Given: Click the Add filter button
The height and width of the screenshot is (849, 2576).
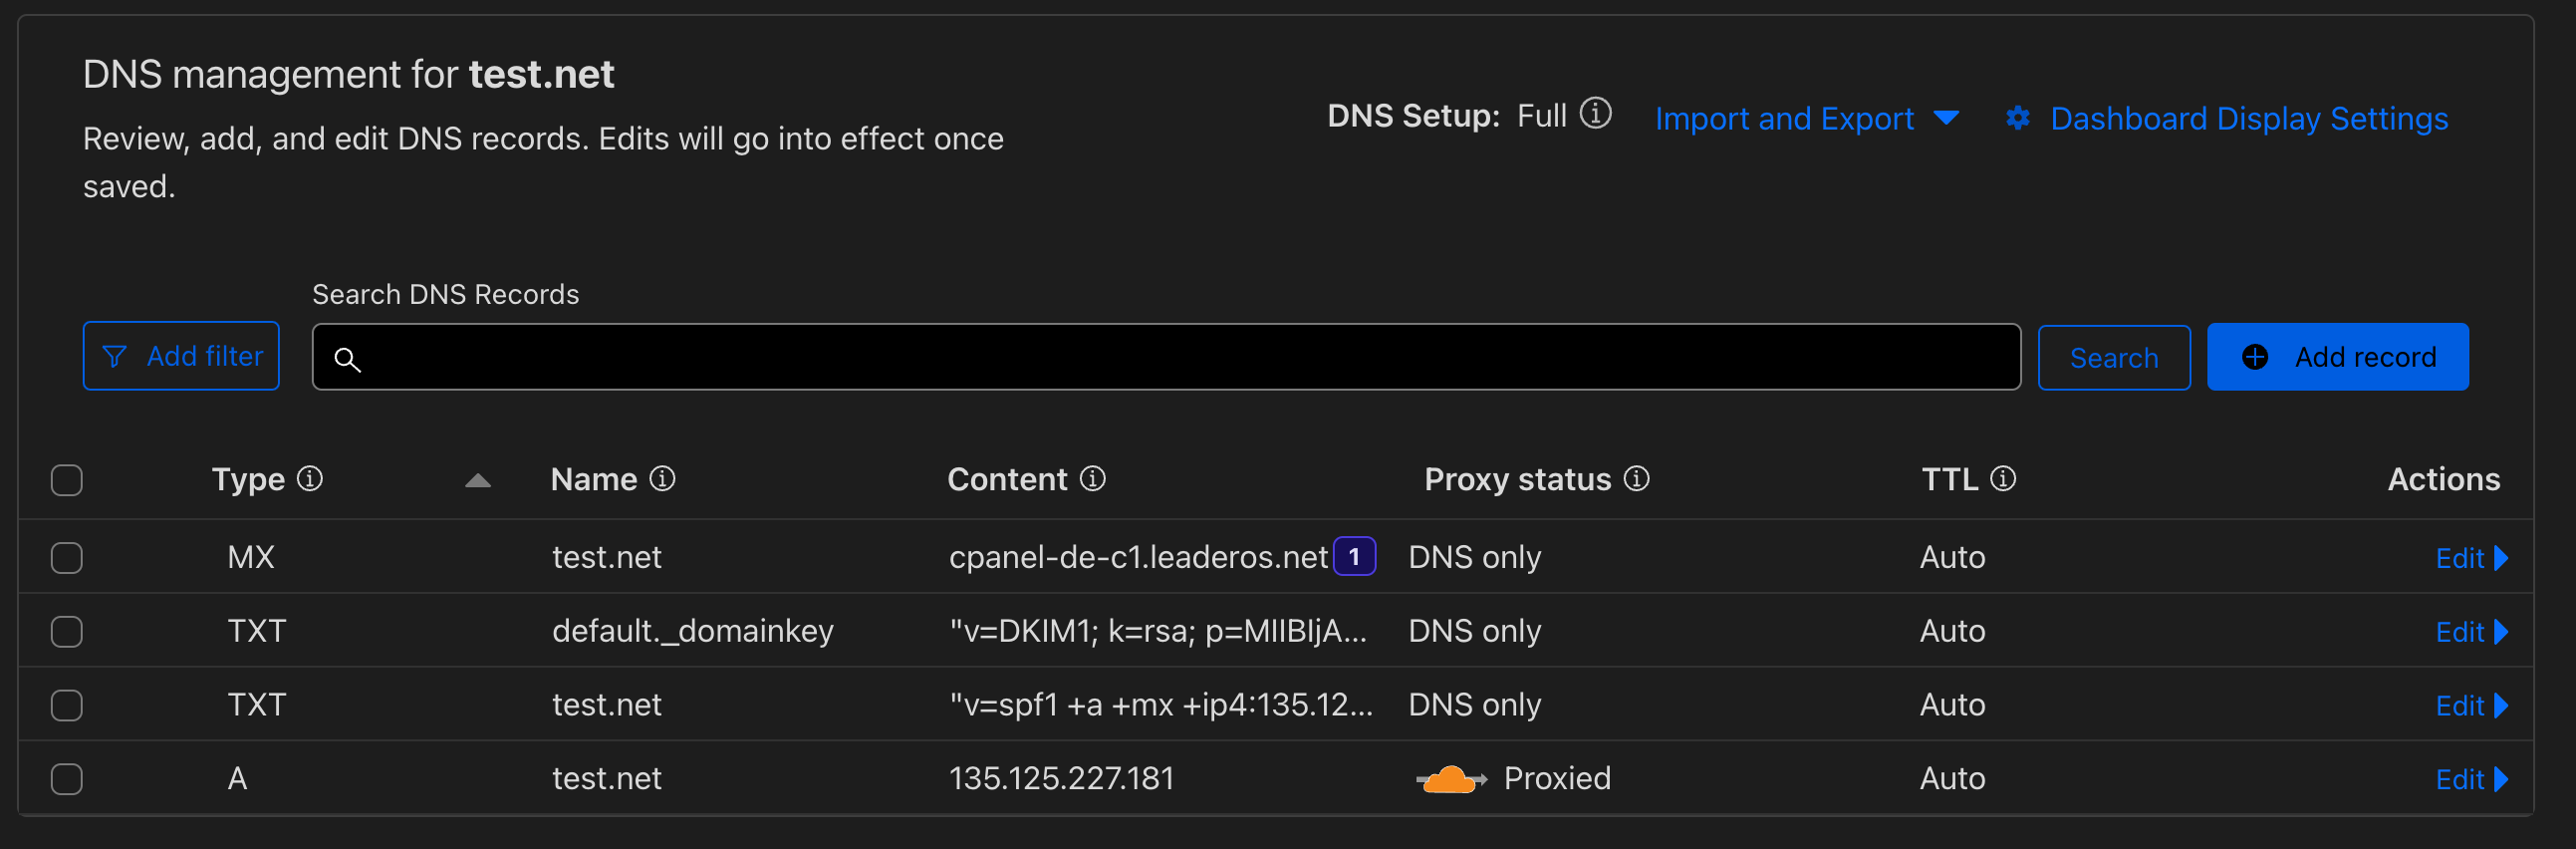Looking at the screenshot, I should tap(181, 356).
